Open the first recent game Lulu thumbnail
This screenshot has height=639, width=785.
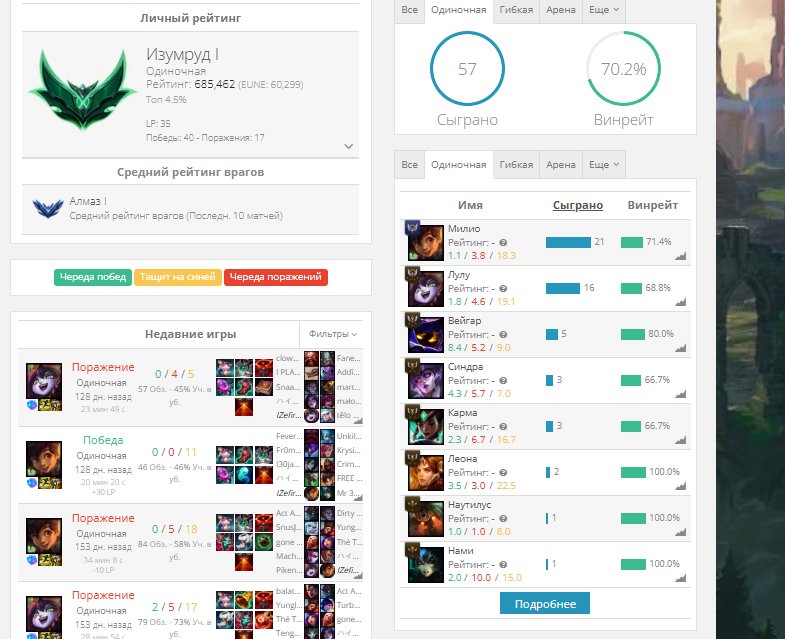tap(44, 381)
